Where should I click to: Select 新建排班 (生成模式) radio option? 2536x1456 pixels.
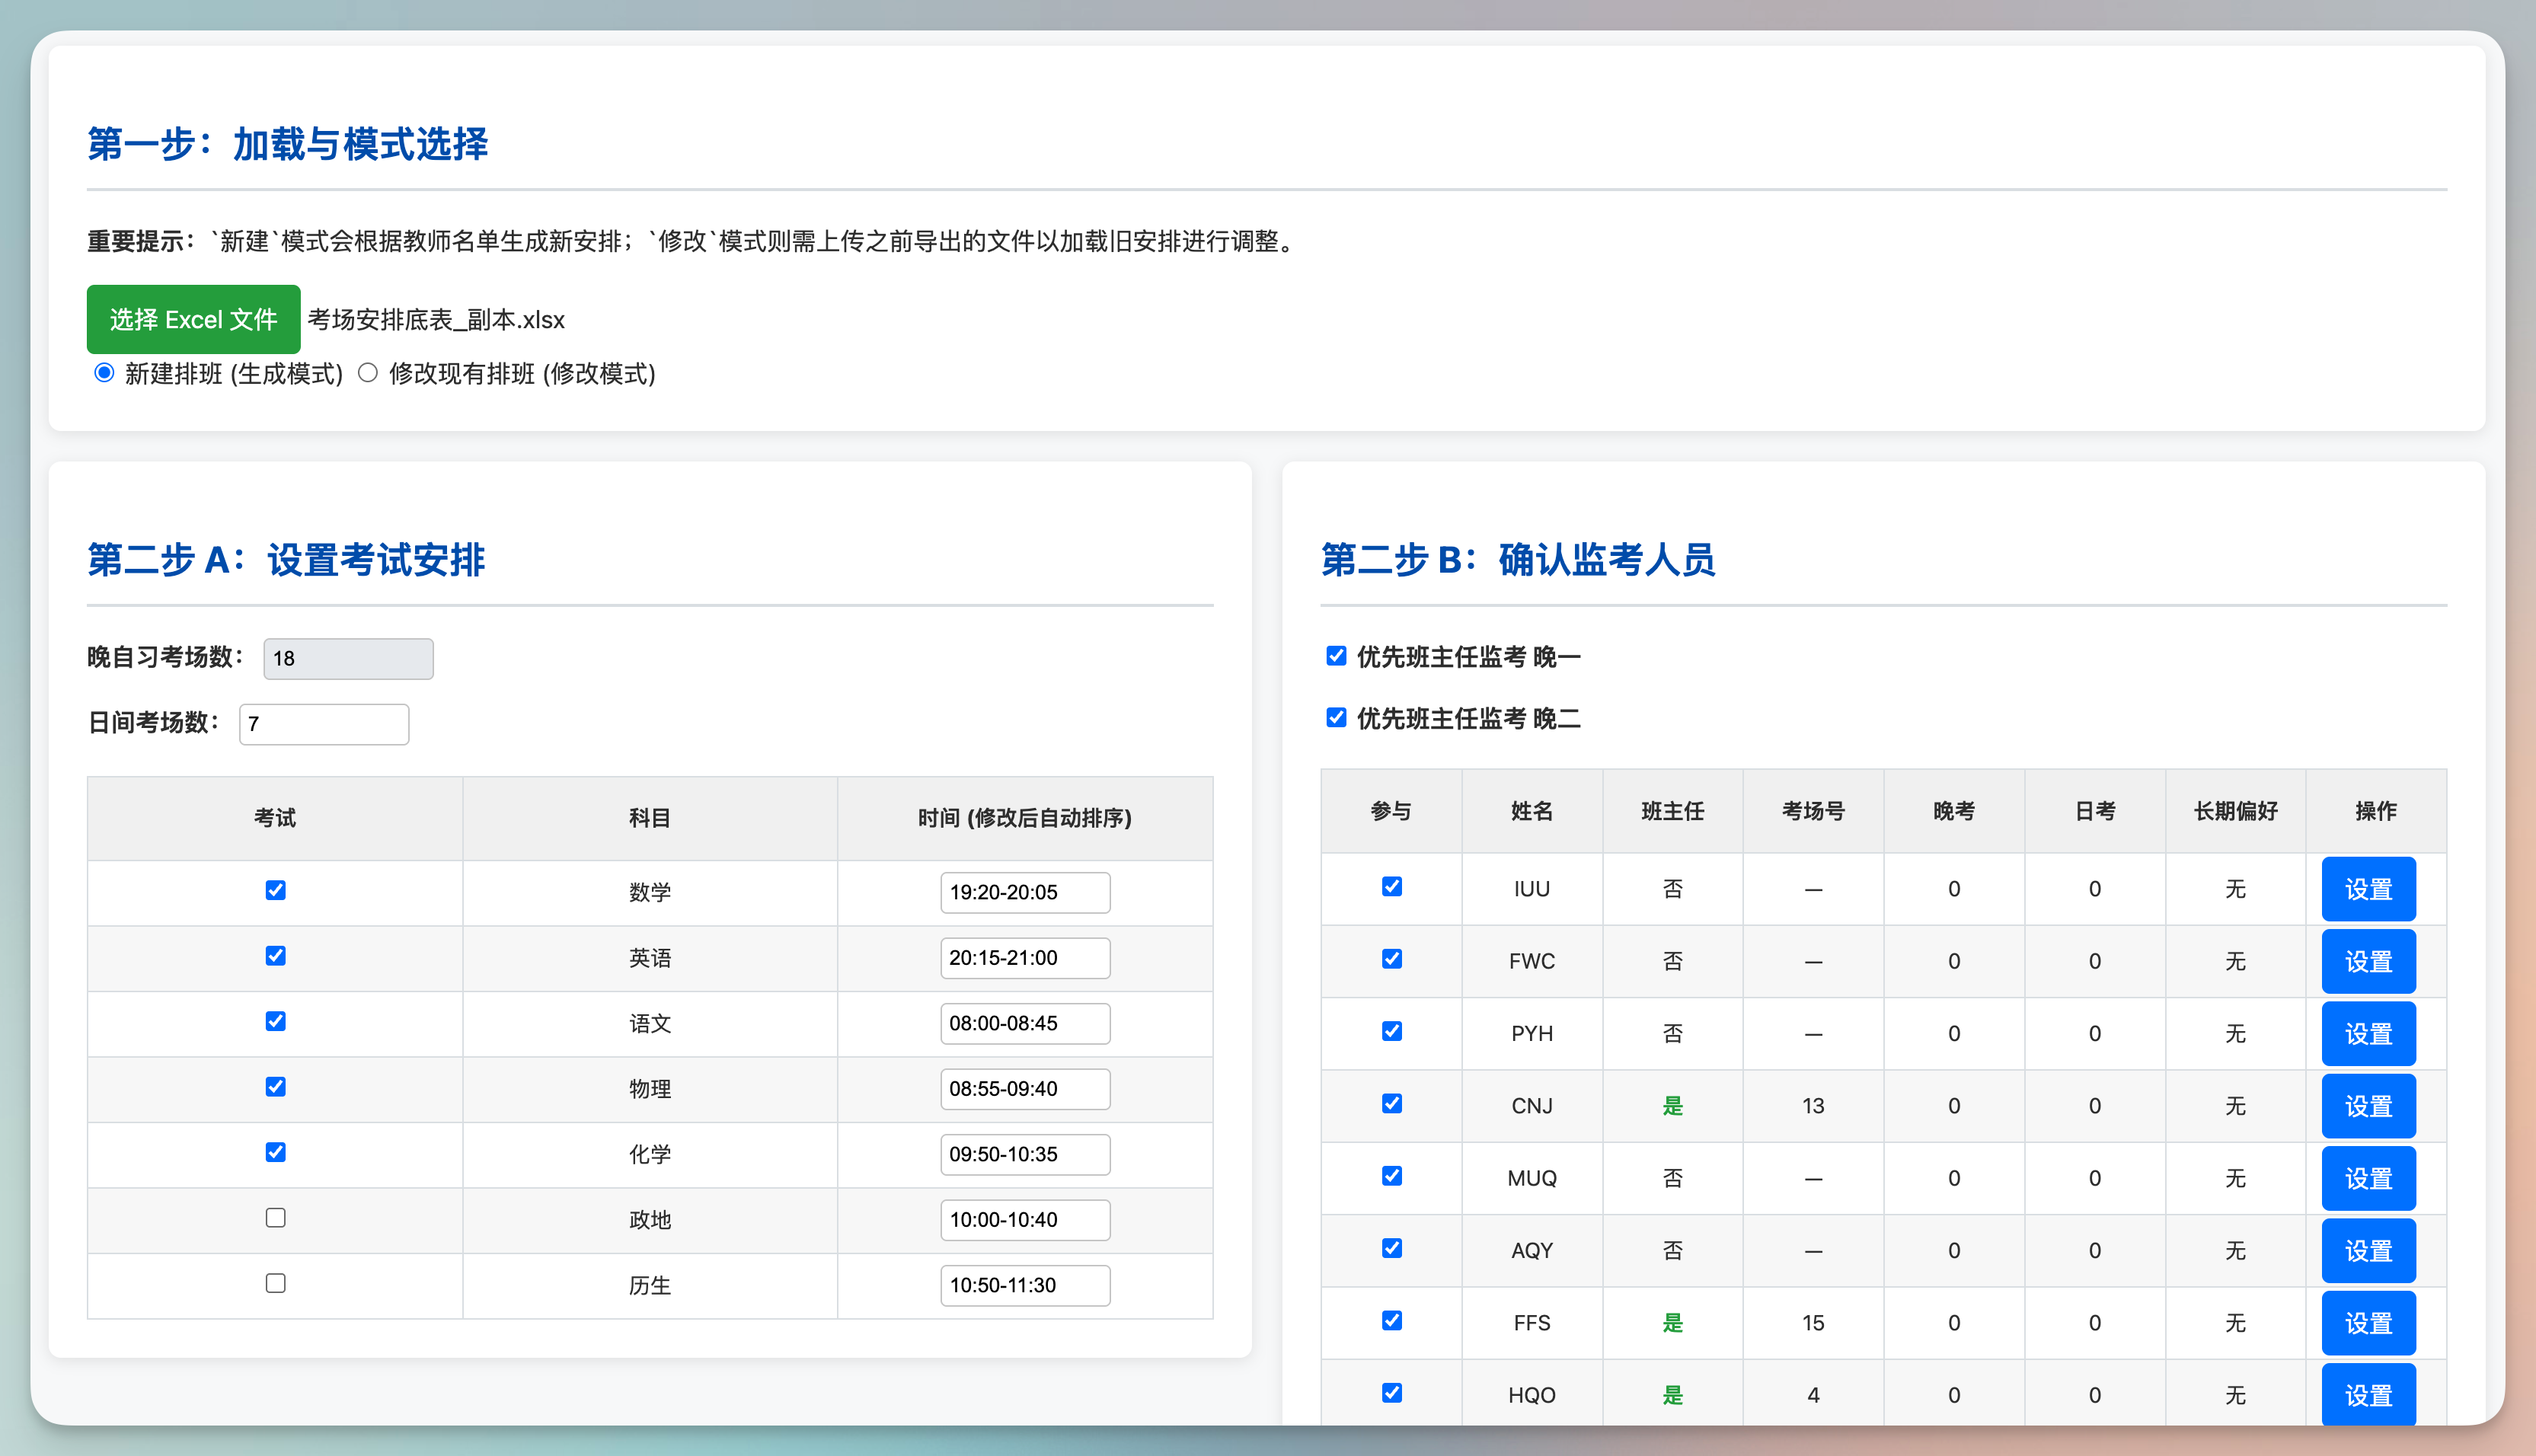pyautogui.click(x=104, y=373)
